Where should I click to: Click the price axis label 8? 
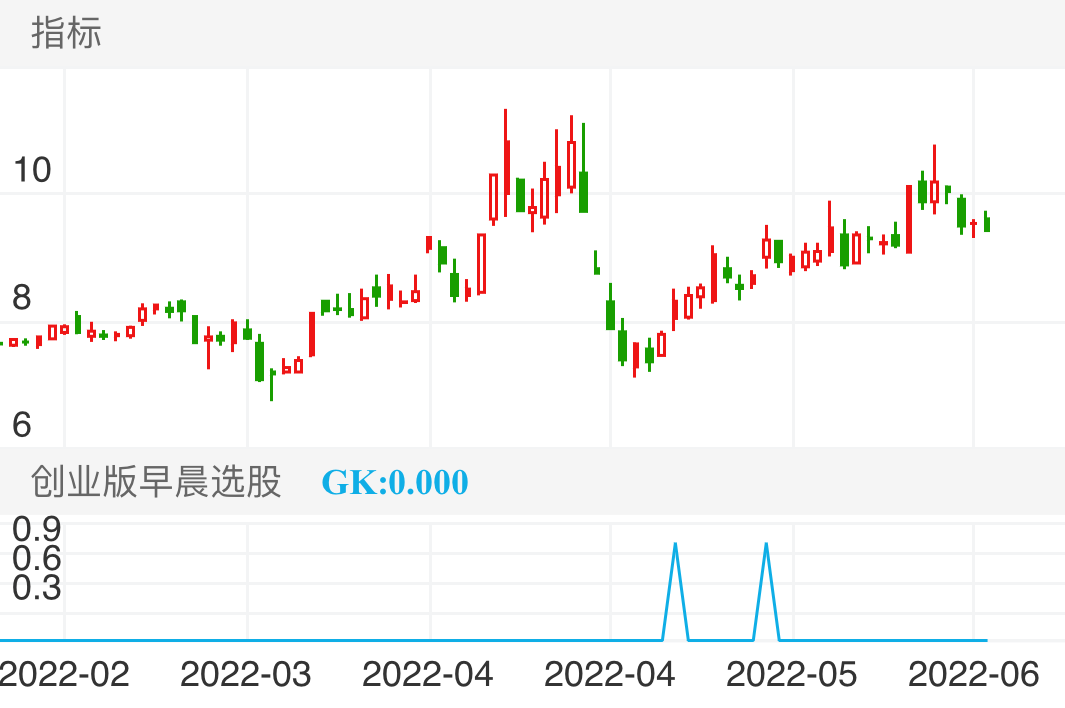[x=22, y=298]
